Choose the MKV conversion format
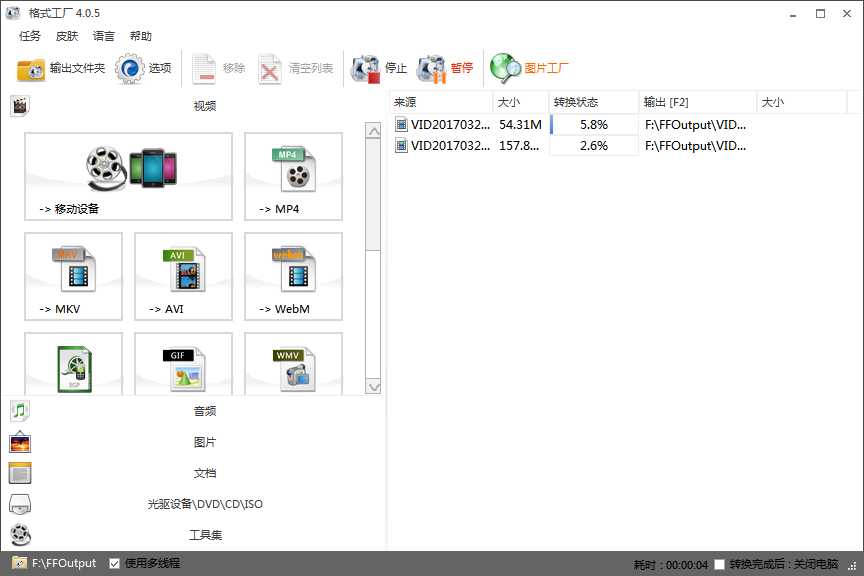The height and width of the screenshot is (576, 864). [73, 276]
